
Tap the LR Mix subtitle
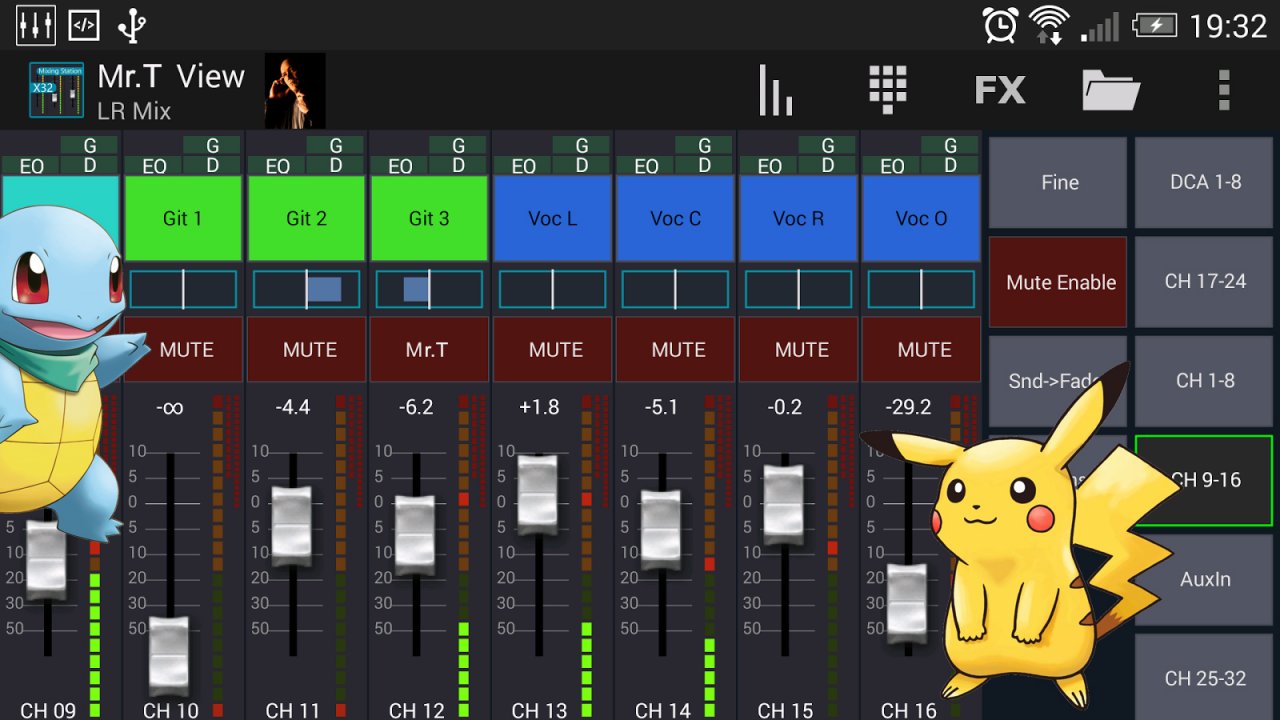tap(134, 111)
